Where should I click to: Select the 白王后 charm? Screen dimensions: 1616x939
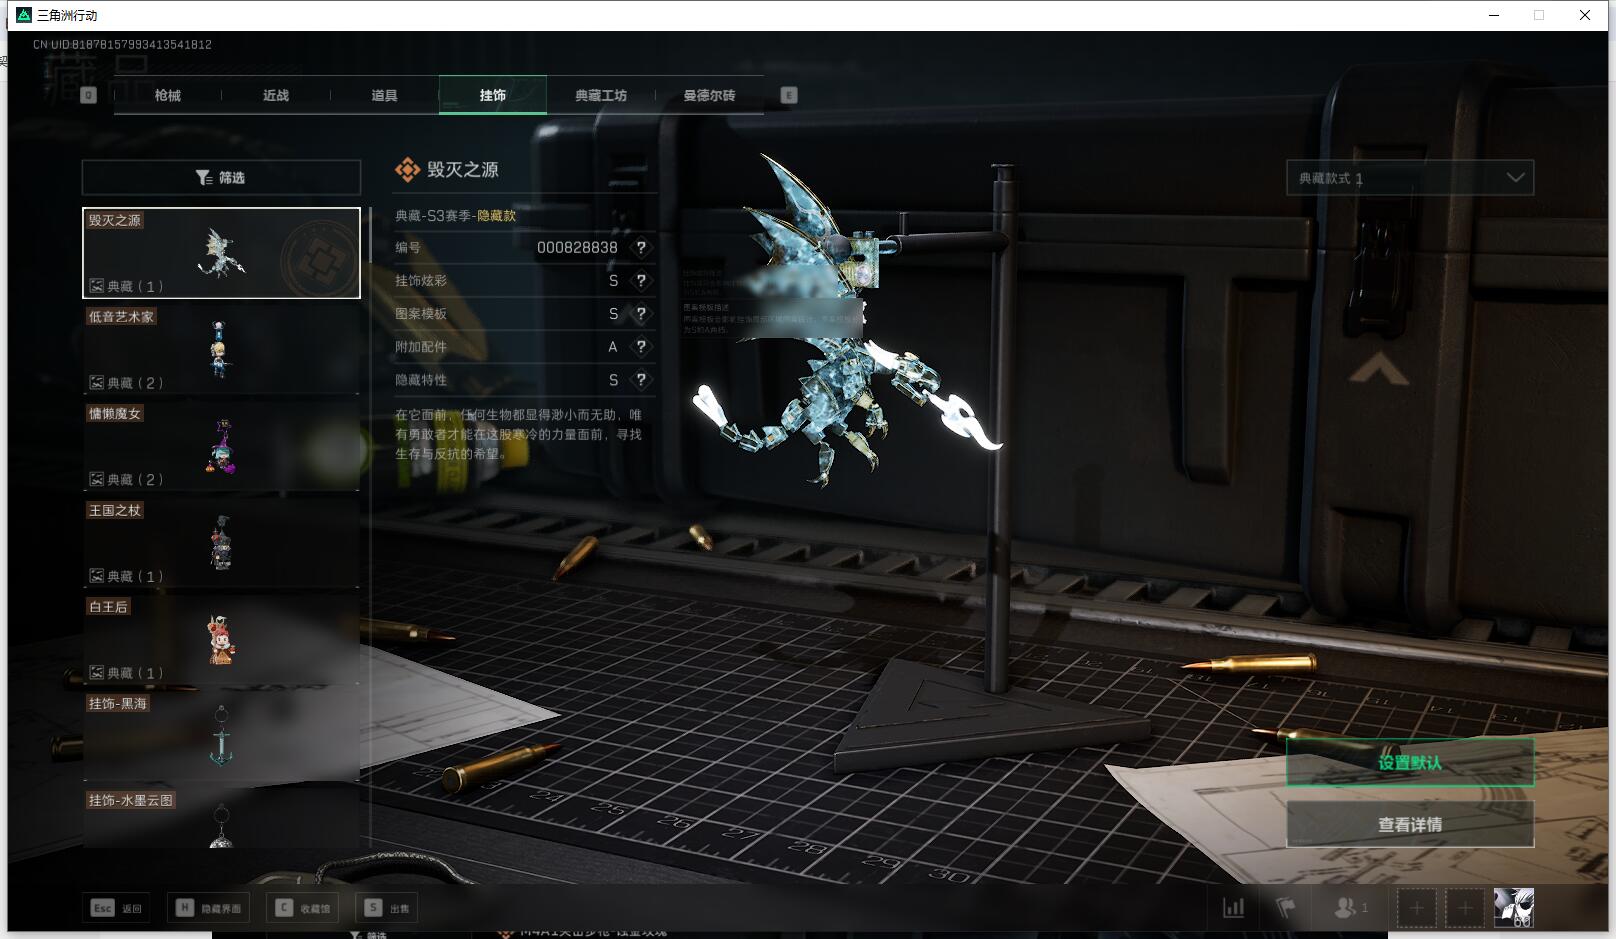(x=221, y=640)
